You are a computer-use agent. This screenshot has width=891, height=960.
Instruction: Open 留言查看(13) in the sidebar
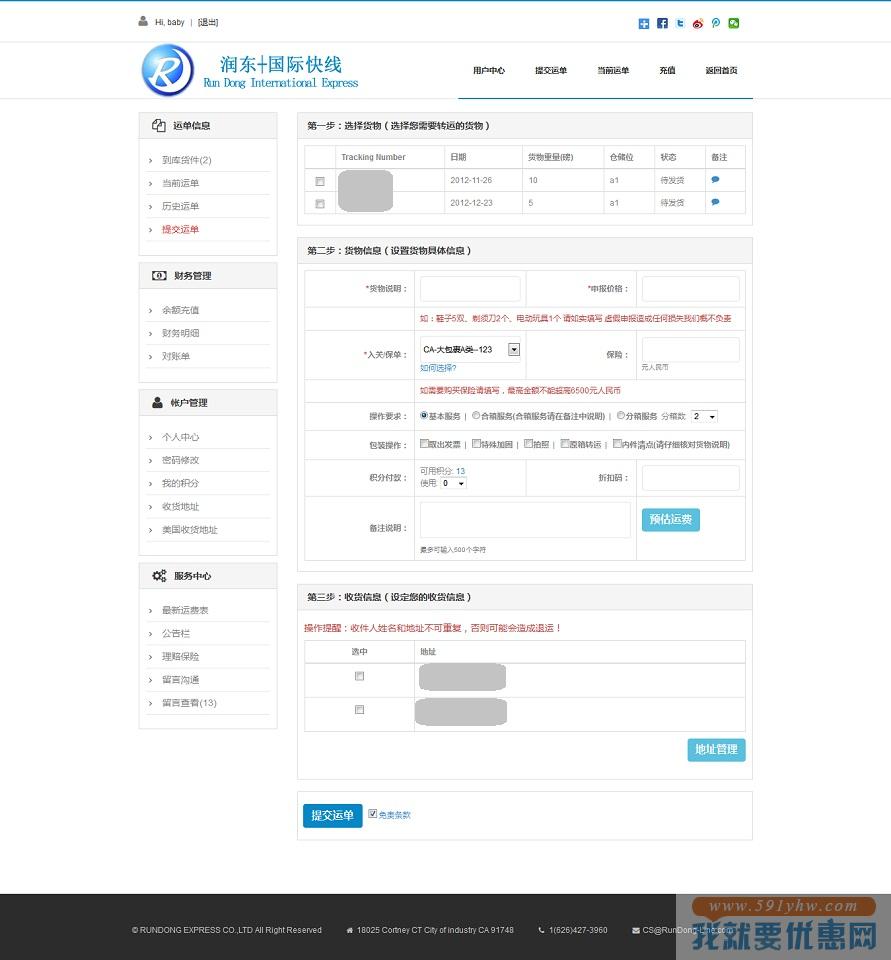[189, 703]
